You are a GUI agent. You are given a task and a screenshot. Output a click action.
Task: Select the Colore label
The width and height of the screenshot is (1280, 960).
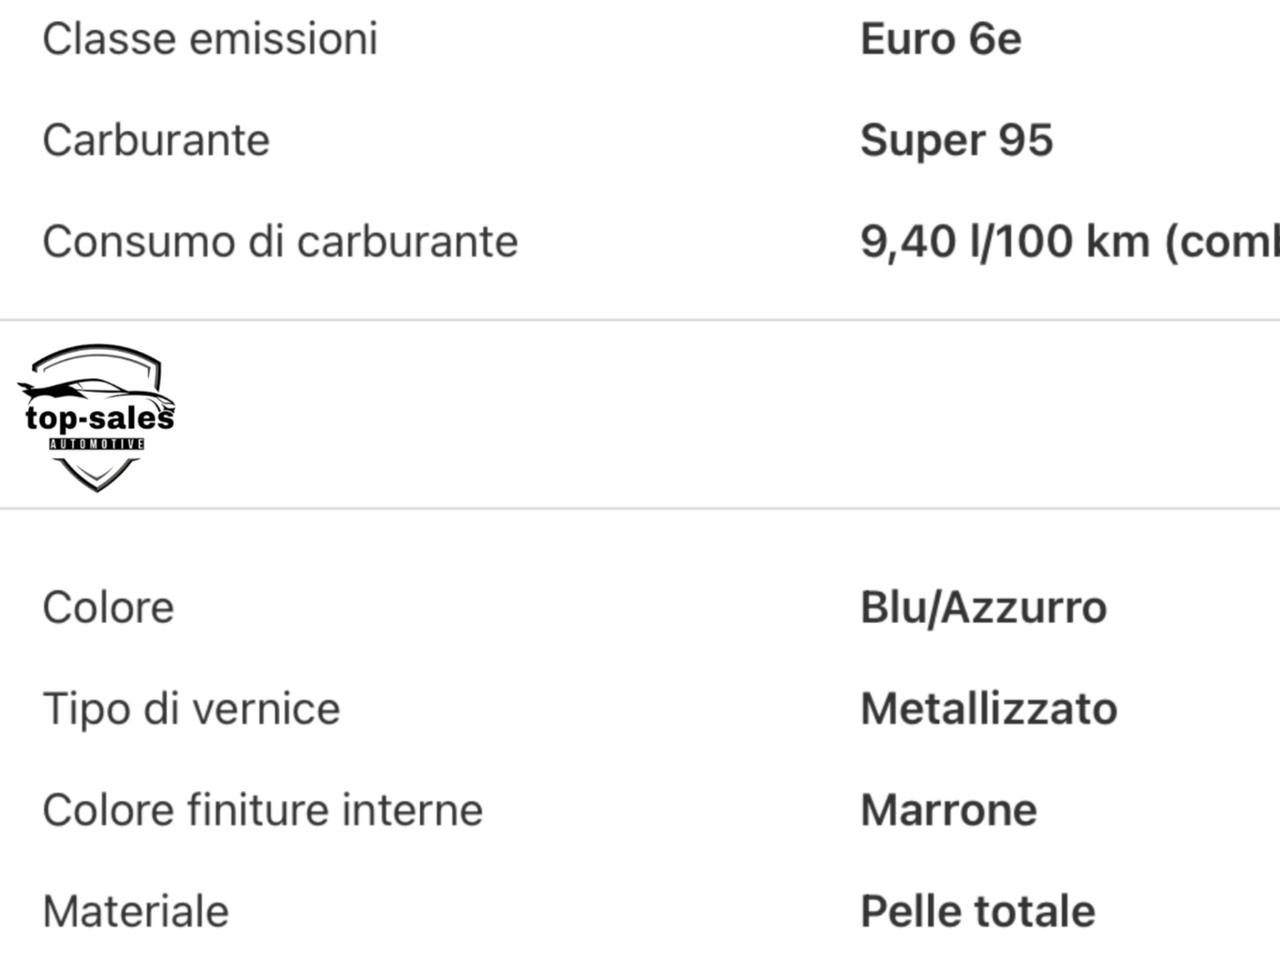pyautogui.click(x=108, y=607)
